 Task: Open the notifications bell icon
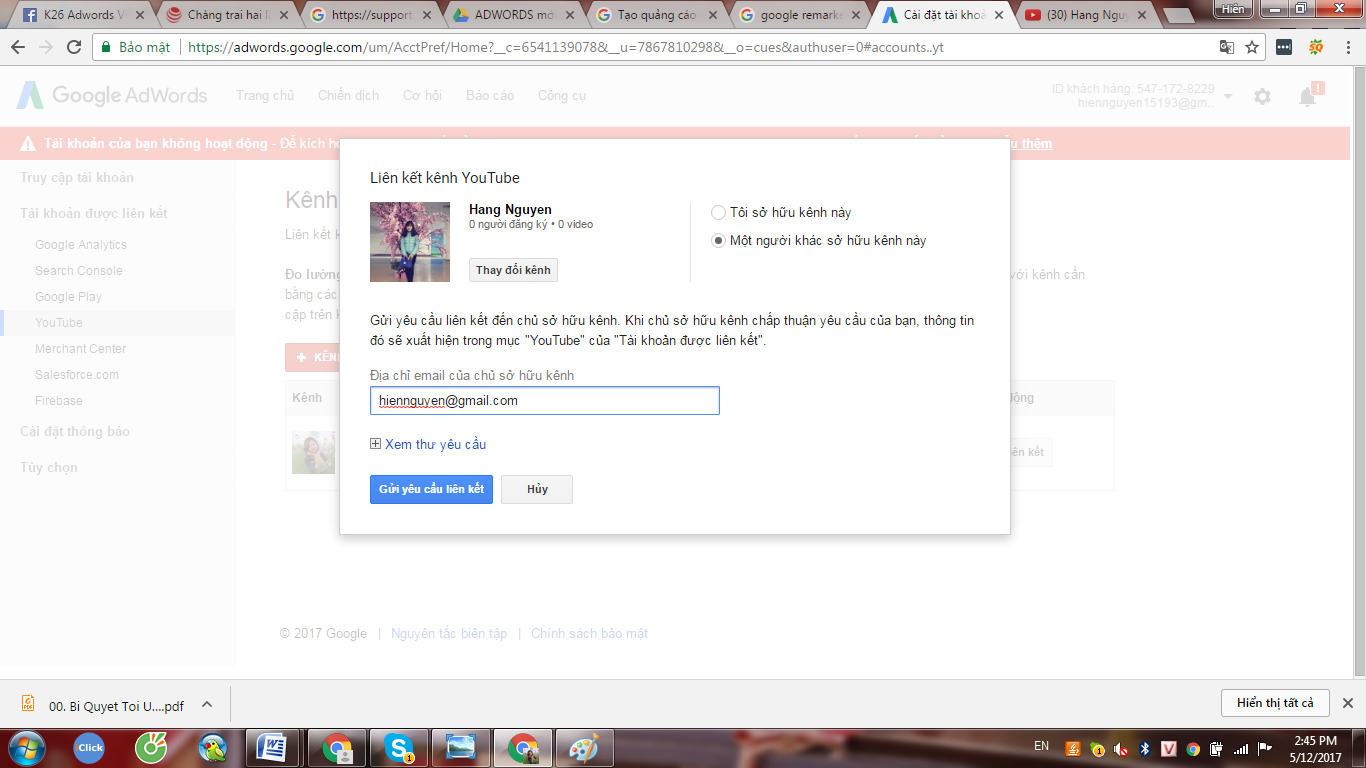point(1307,97)
